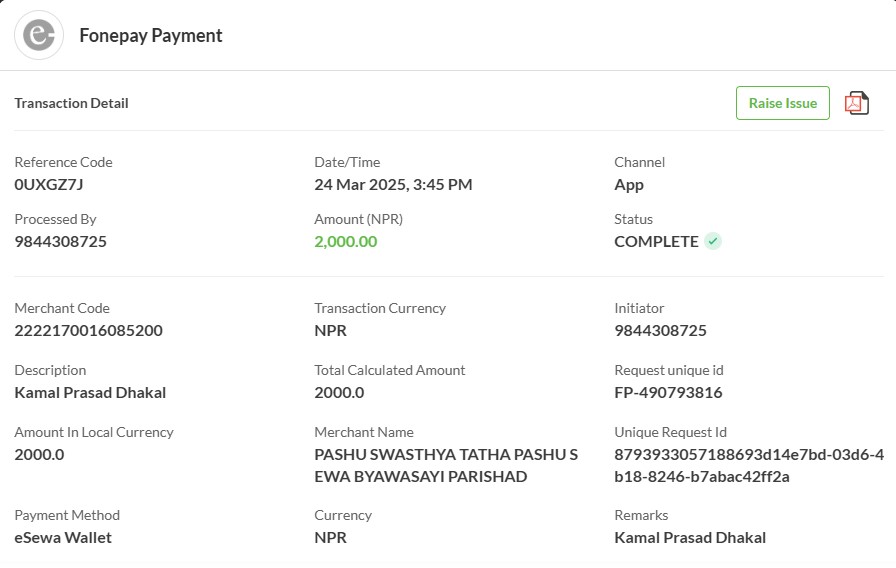Click the Total Calculated Amount label

pyautogui.click(x=390, y=370)
